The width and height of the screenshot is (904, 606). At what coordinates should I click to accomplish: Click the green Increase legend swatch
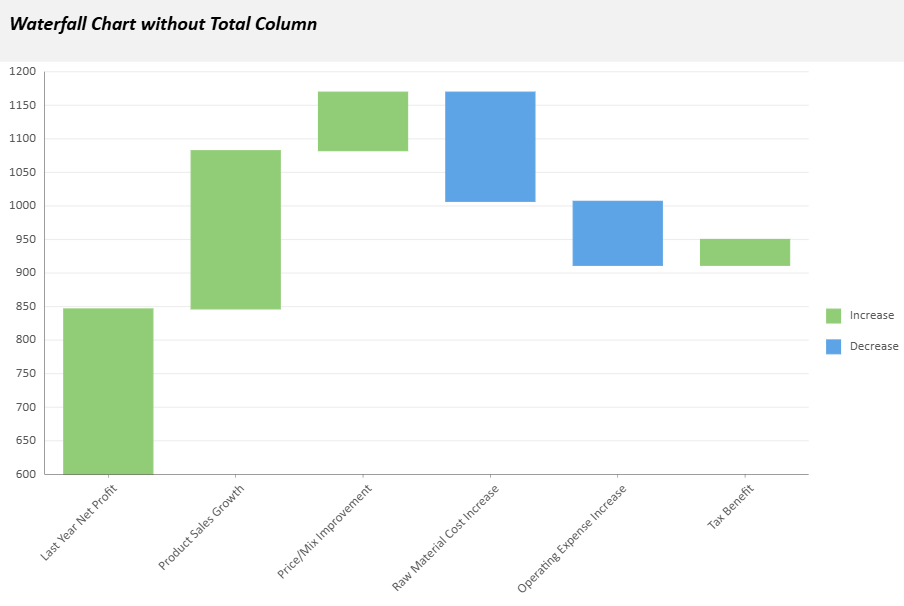pos(833,316)
